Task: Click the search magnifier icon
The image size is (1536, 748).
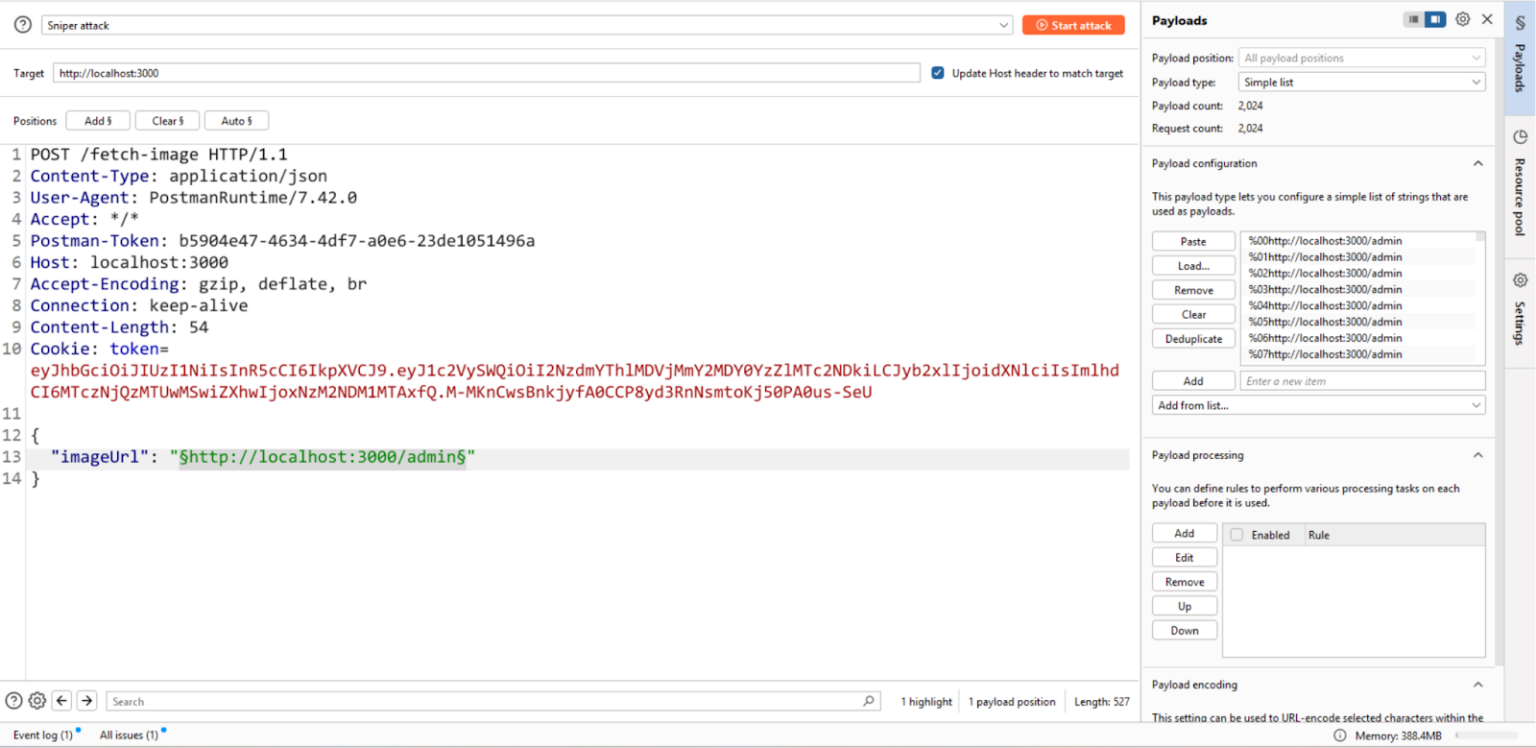Action: [x=868, y=701]
